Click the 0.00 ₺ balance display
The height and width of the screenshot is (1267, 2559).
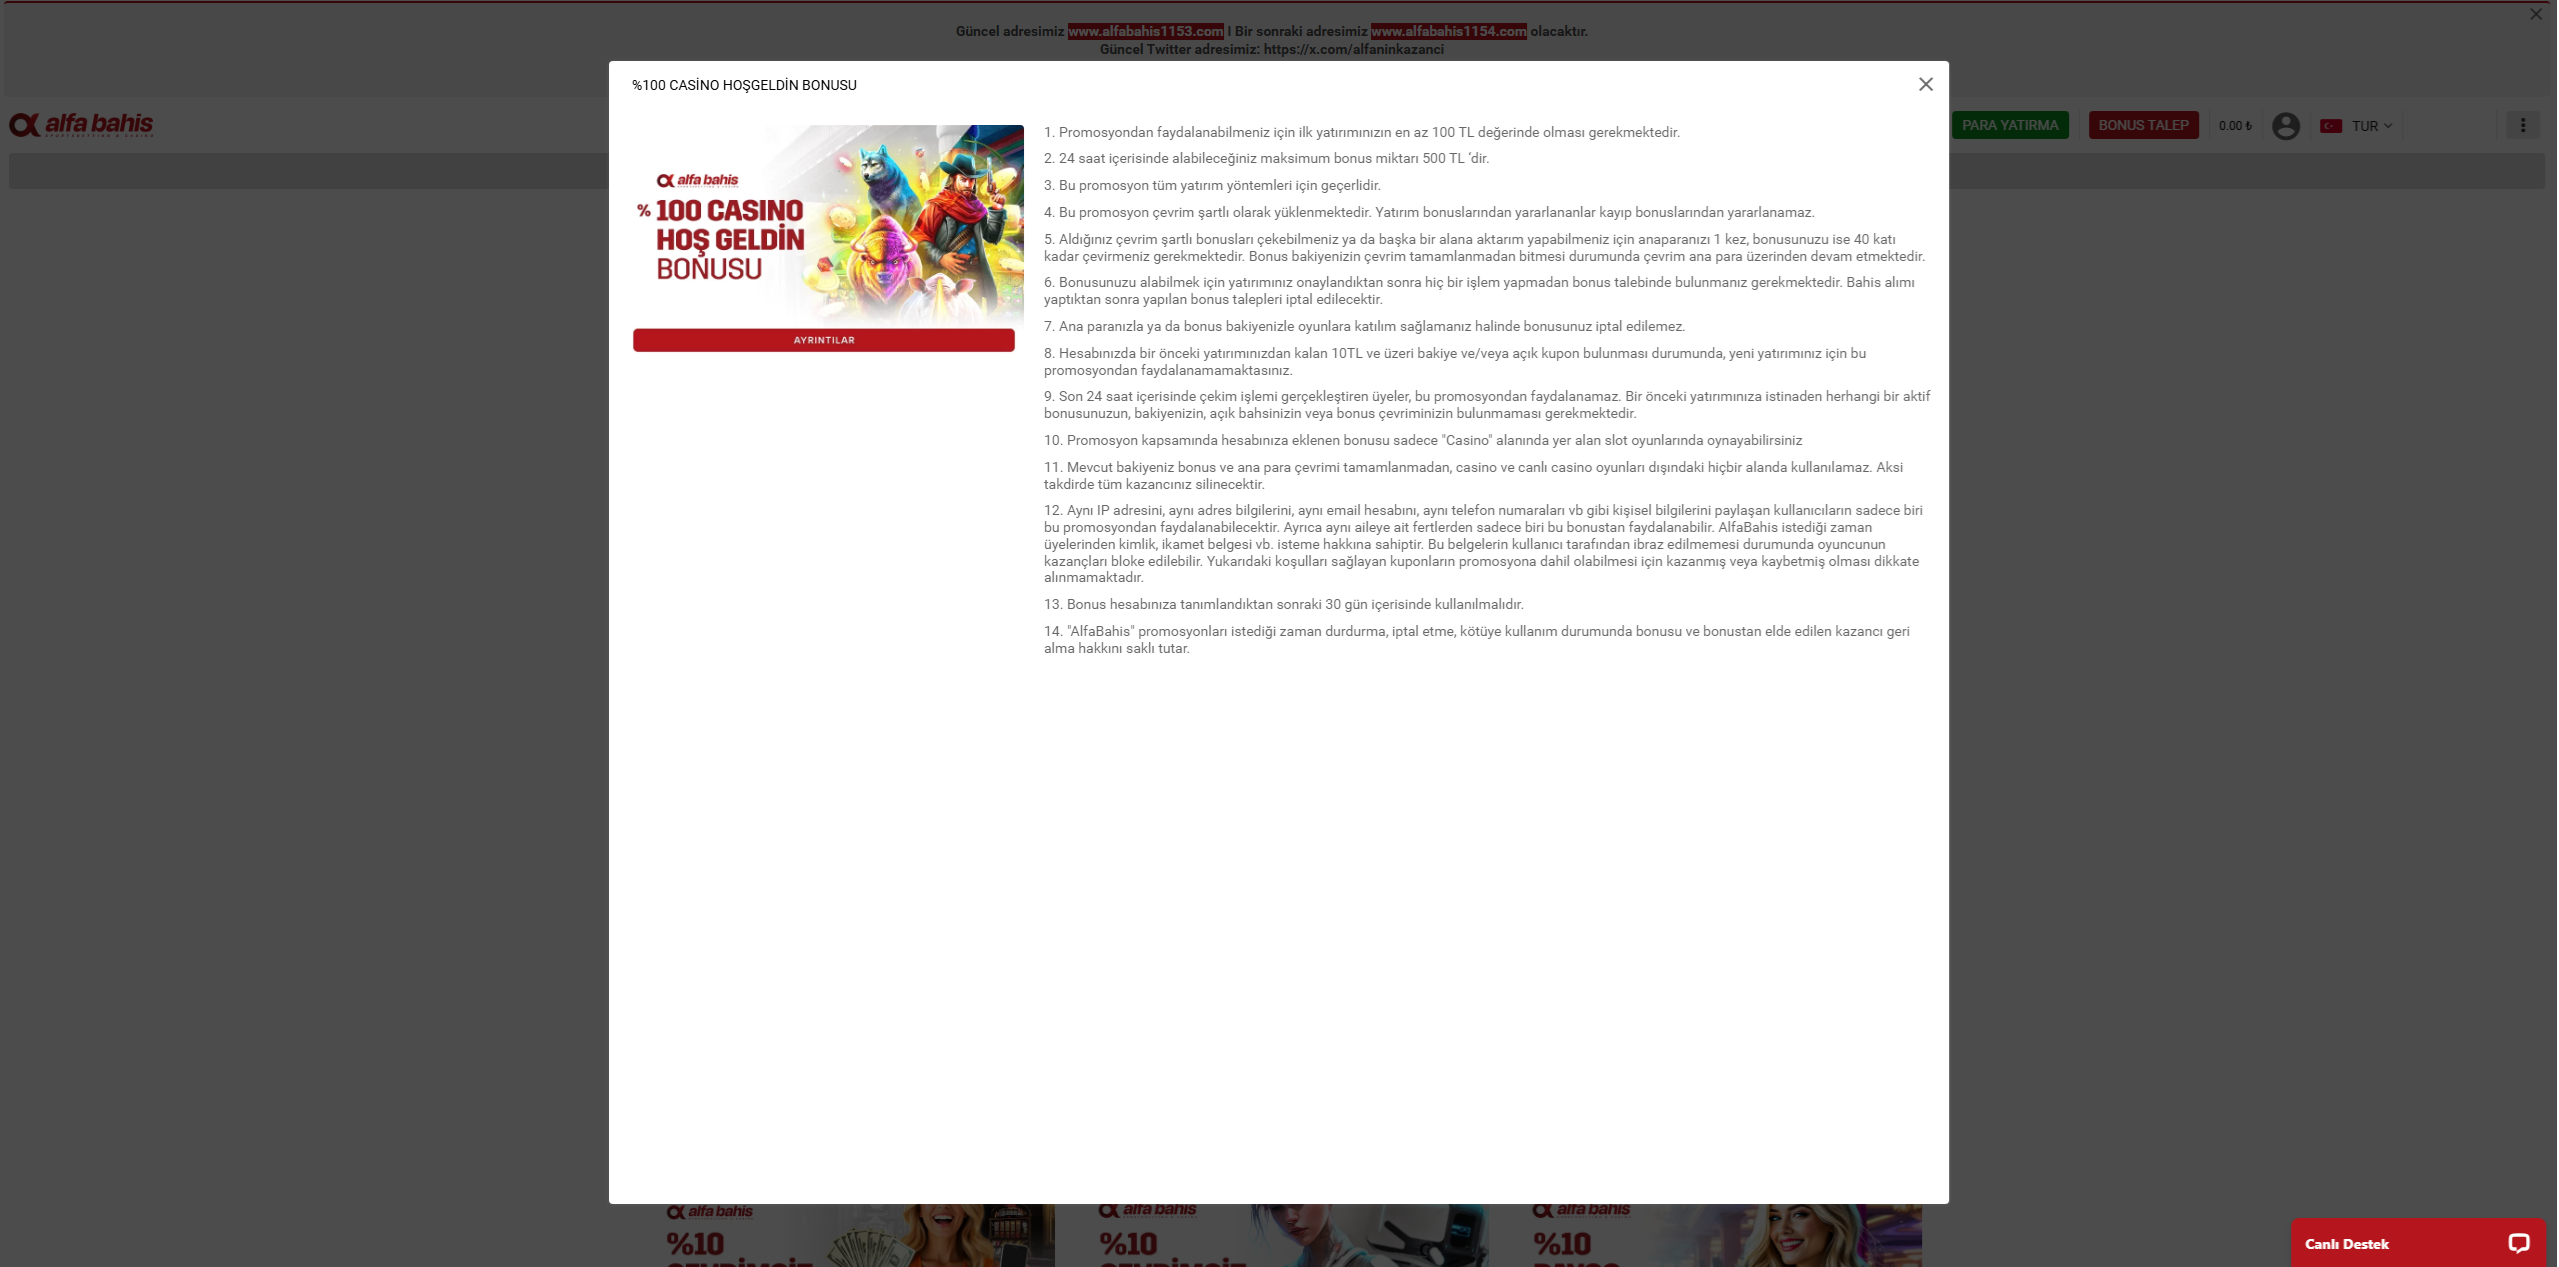(2234, 126)
